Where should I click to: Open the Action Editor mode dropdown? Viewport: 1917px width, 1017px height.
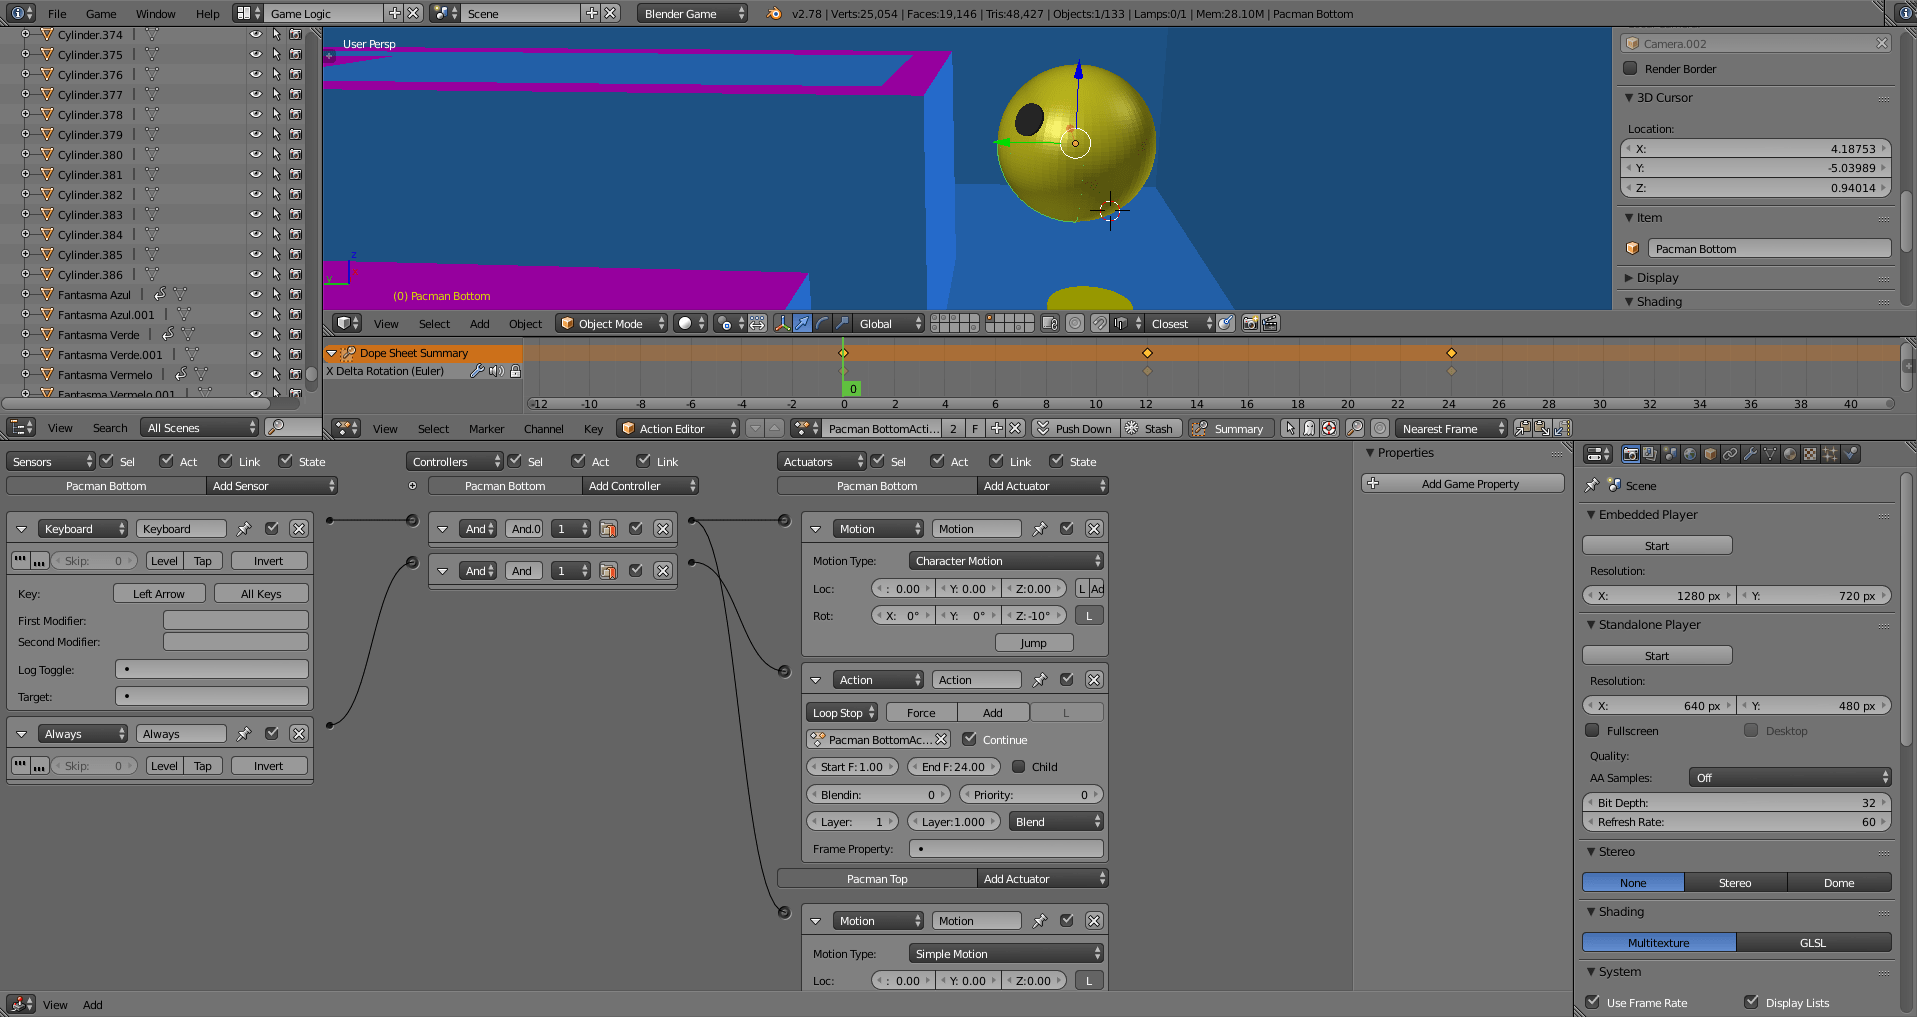tap(677, 428)
